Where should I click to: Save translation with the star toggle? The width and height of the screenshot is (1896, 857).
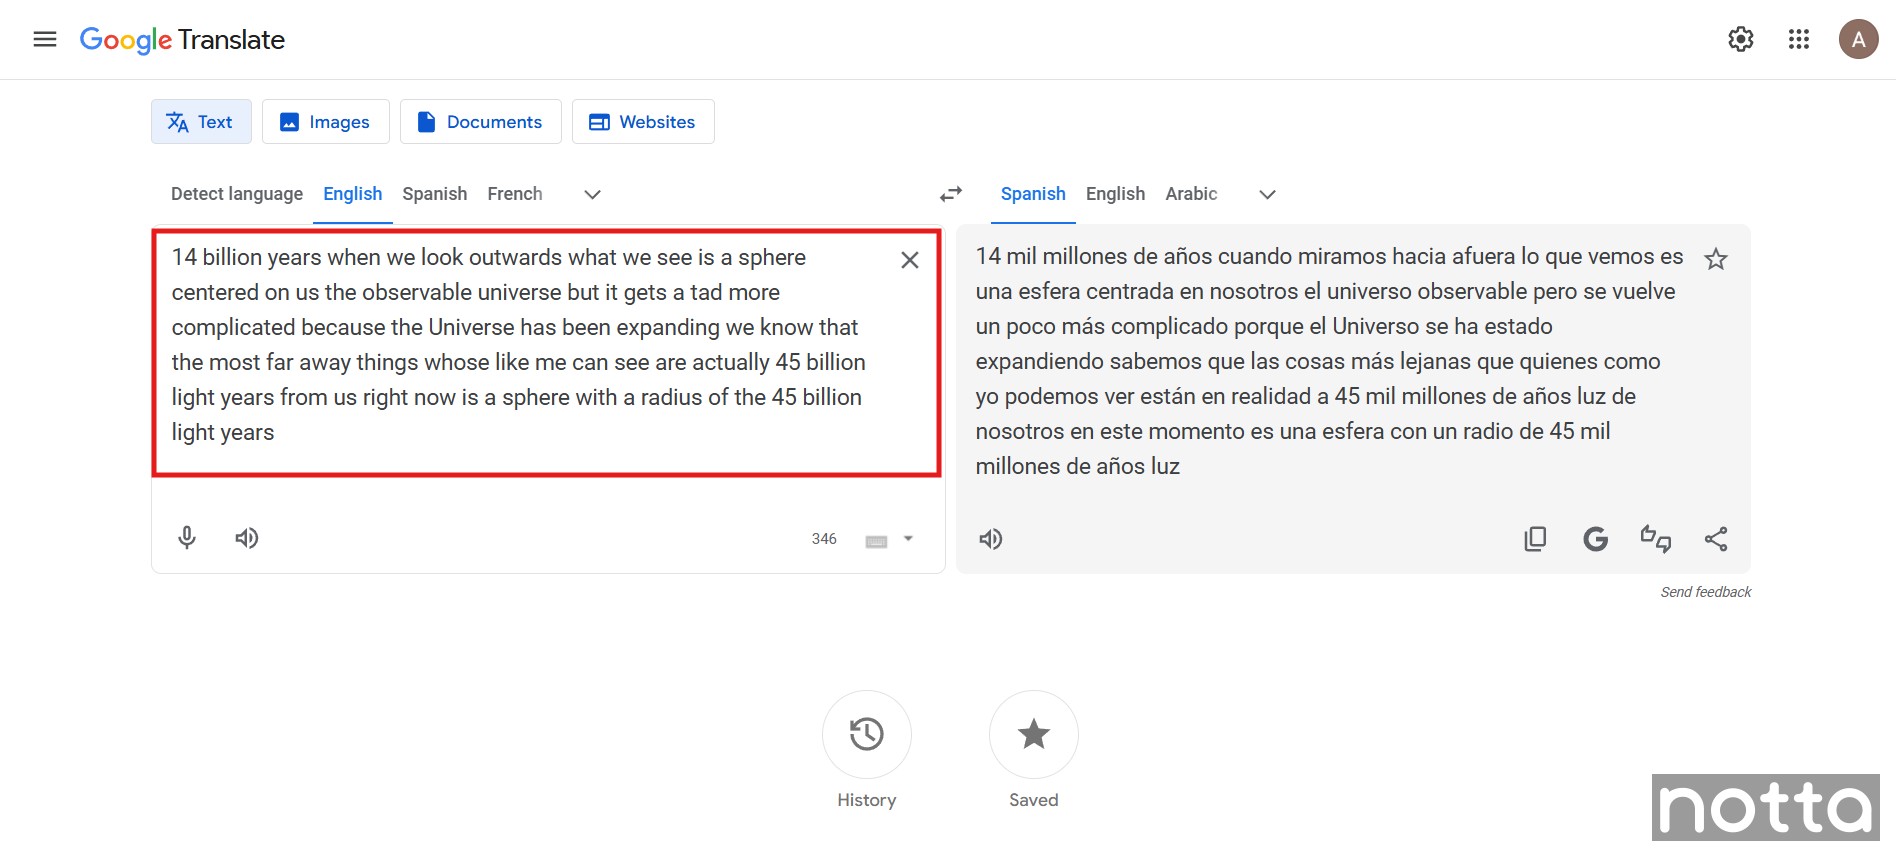tap(1716, 259)
